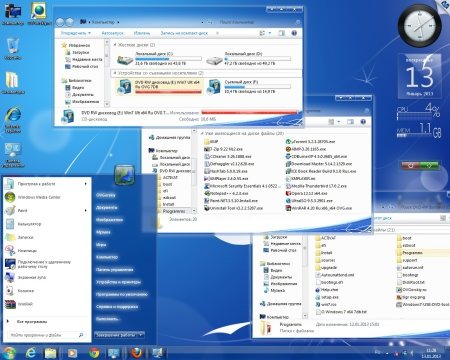Click the address bar dropdown arrow after Компьютер
The image size is (450, 360).
(118, 22)
